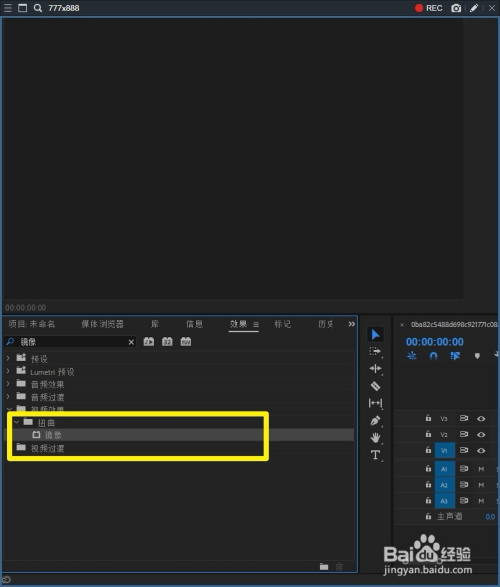Choose the Type tool
The width and height of the screenshot is (500, 587).
coord(375,455)
